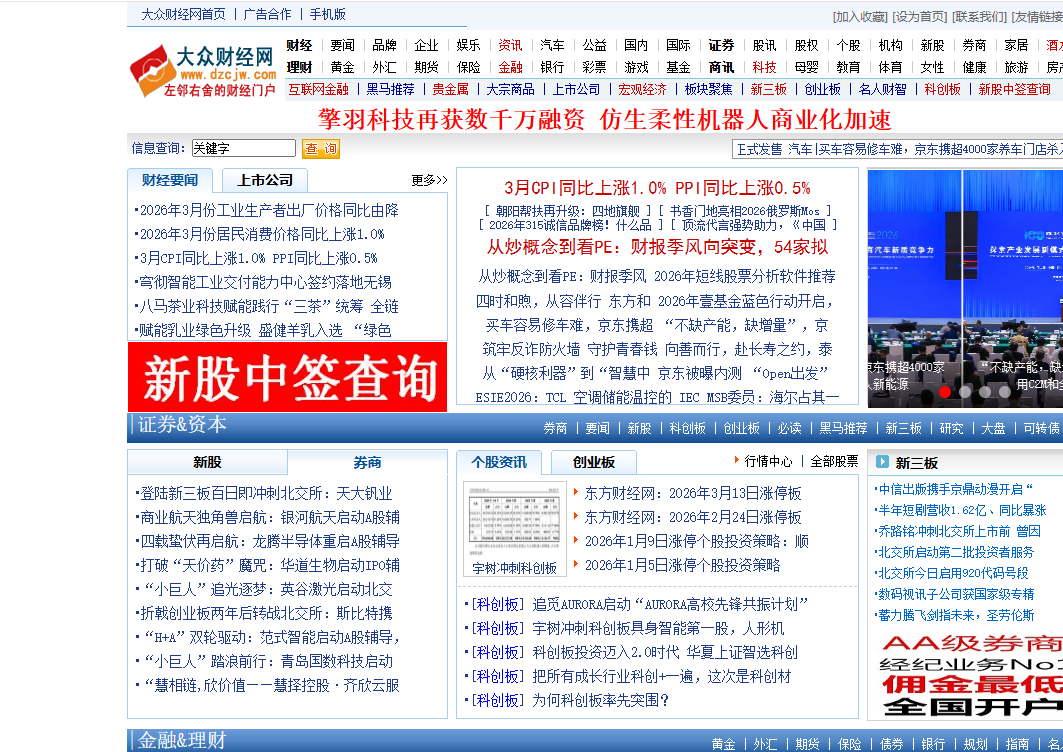
Task: Open the 黑马推荐 link in the logo sub-navigation
Action: [x=390, y=90]
